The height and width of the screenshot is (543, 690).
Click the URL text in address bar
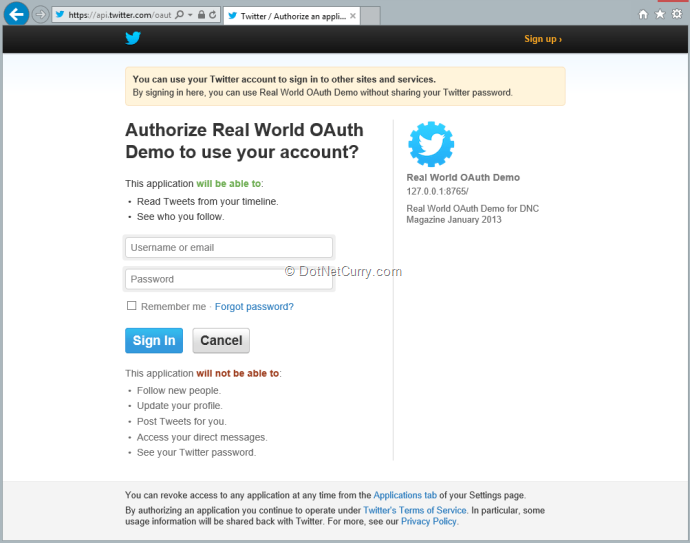(x=120, y=15)
